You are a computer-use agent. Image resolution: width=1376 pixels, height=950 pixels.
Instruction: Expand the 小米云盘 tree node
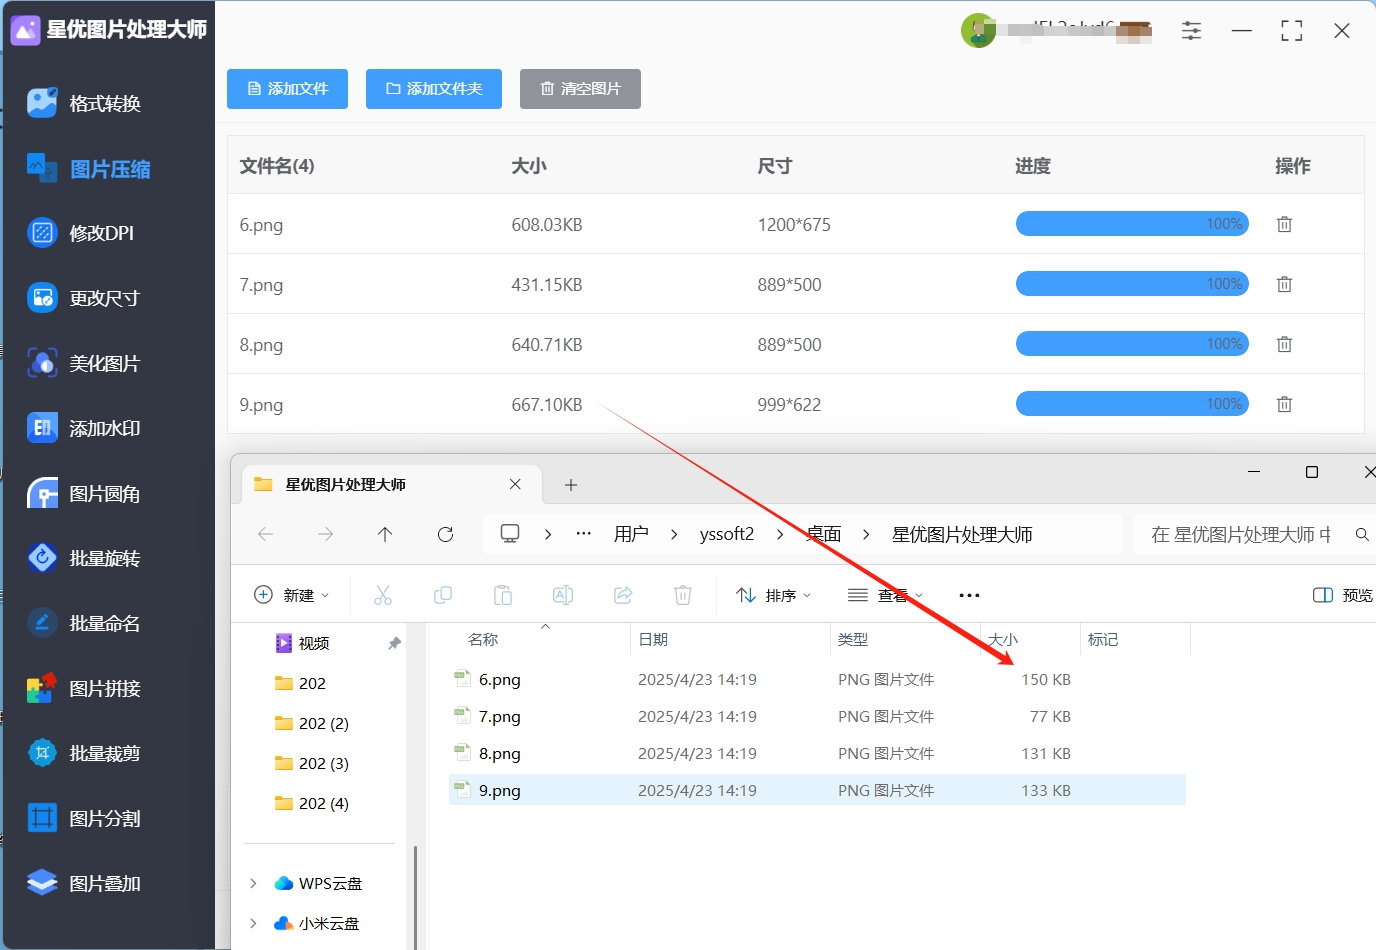coord(253,923)
